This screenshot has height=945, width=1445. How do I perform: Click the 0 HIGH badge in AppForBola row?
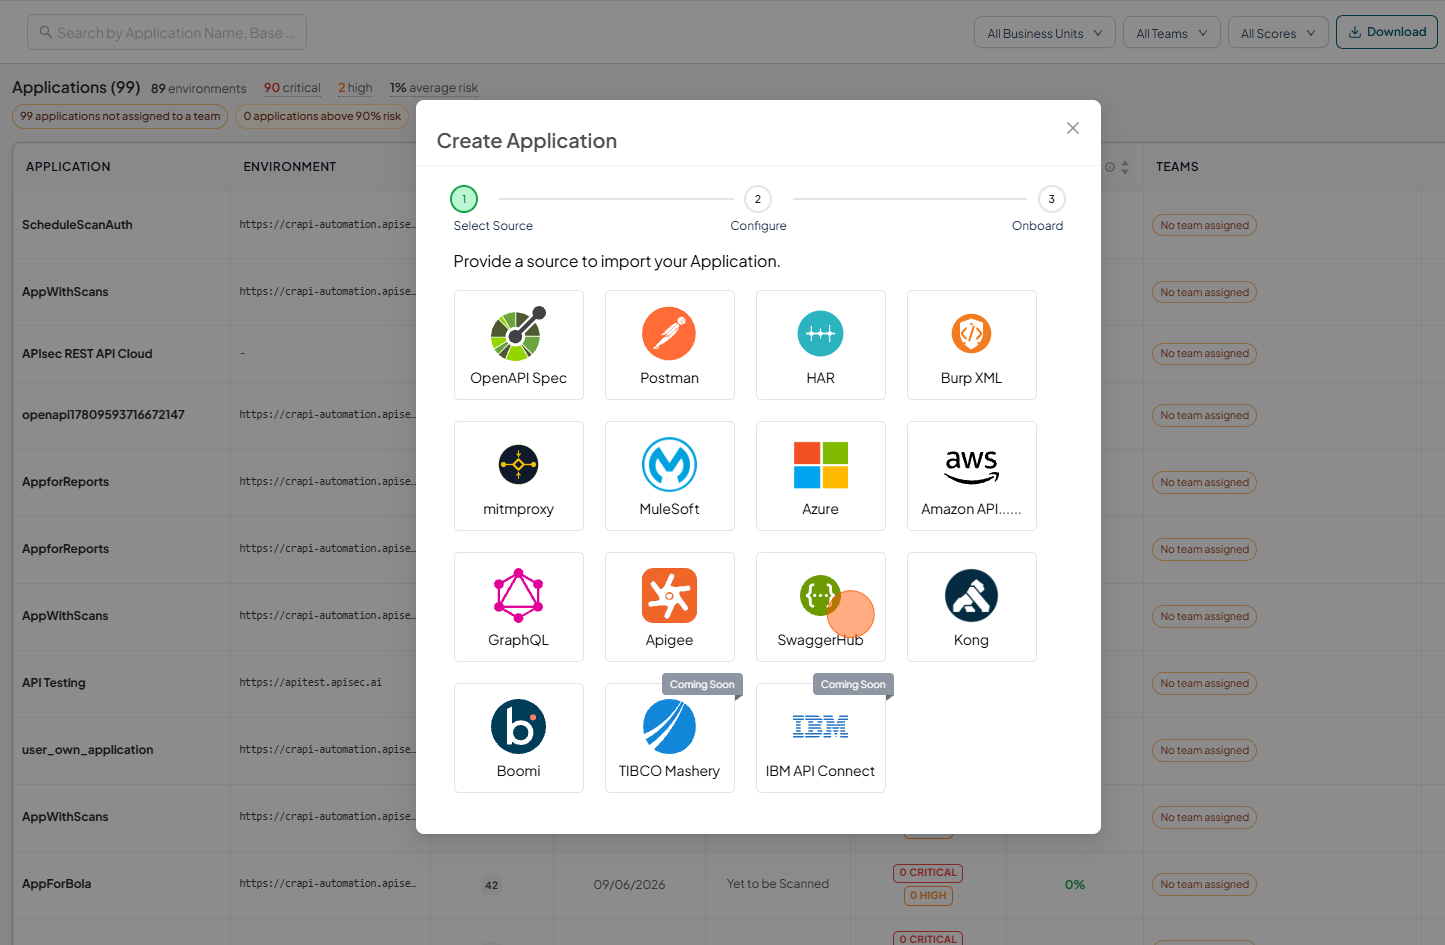pyautogui.click(x=928, y=896)
